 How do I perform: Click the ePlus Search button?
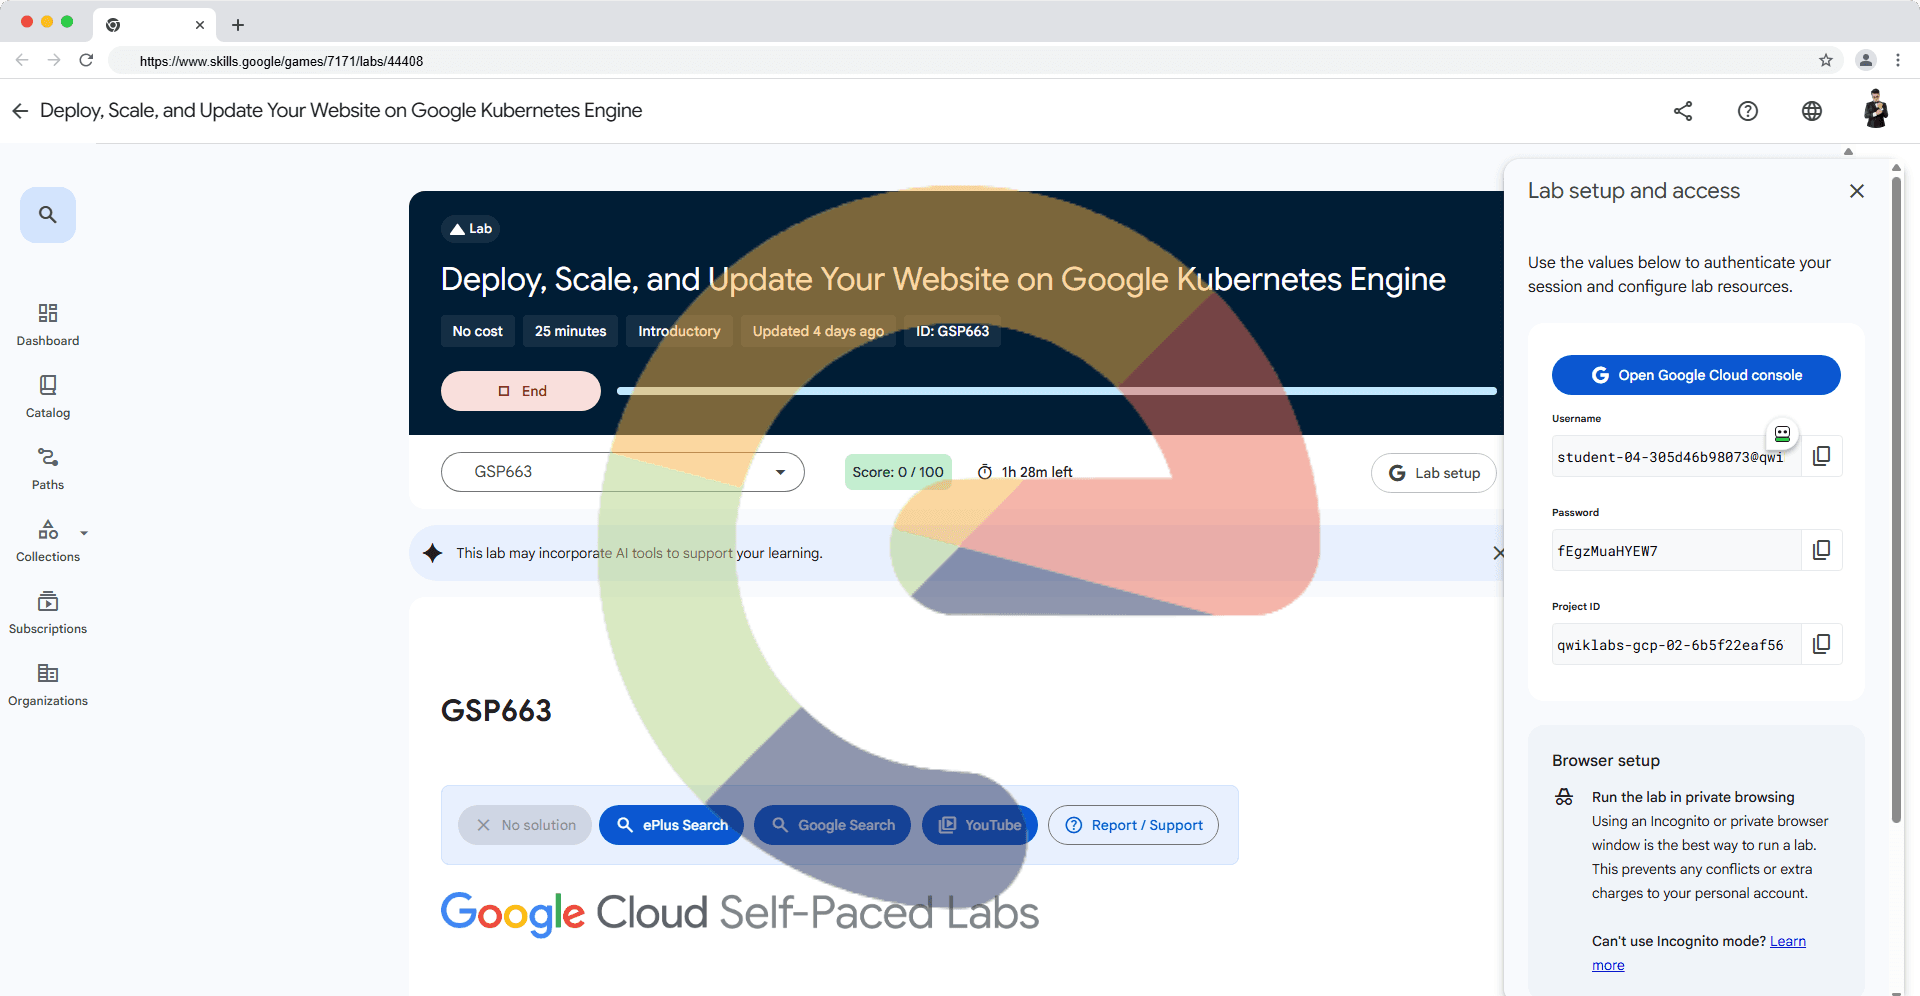671,825
